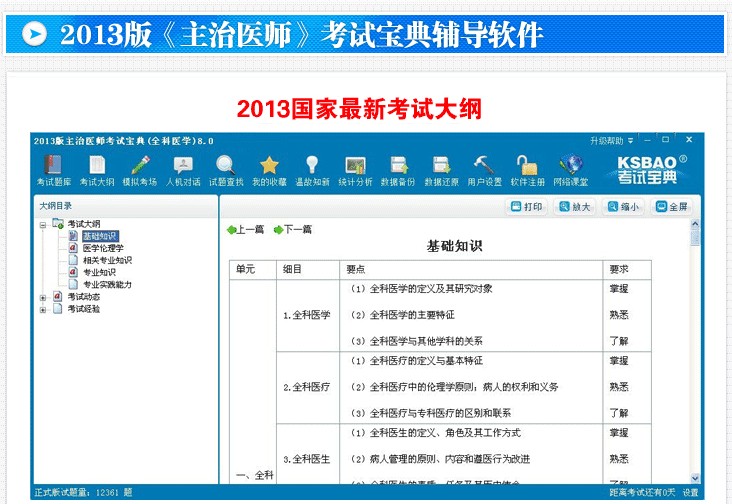Screen dimensions: 732x504
Task: Click scrollbar up arrow in content pane
Action: click(x=695, y=224)
